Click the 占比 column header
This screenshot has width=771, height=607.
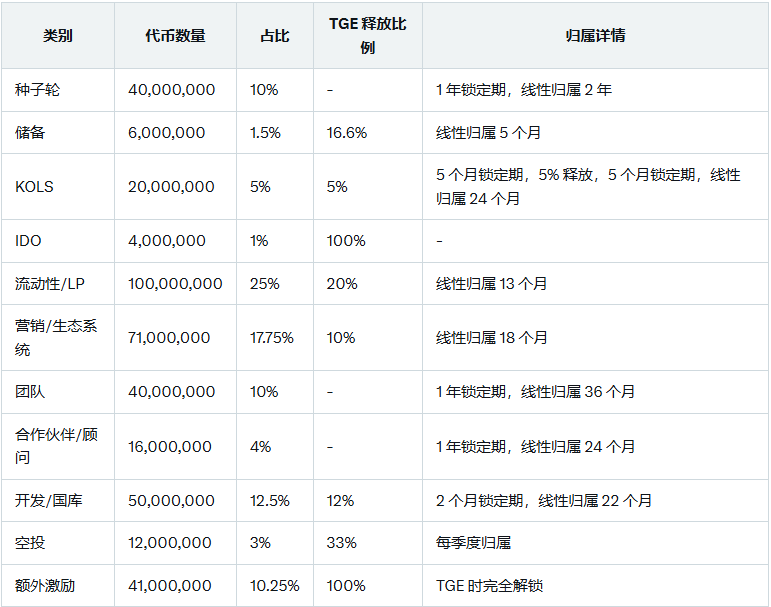pyautogui.click(x=274, y=36)
